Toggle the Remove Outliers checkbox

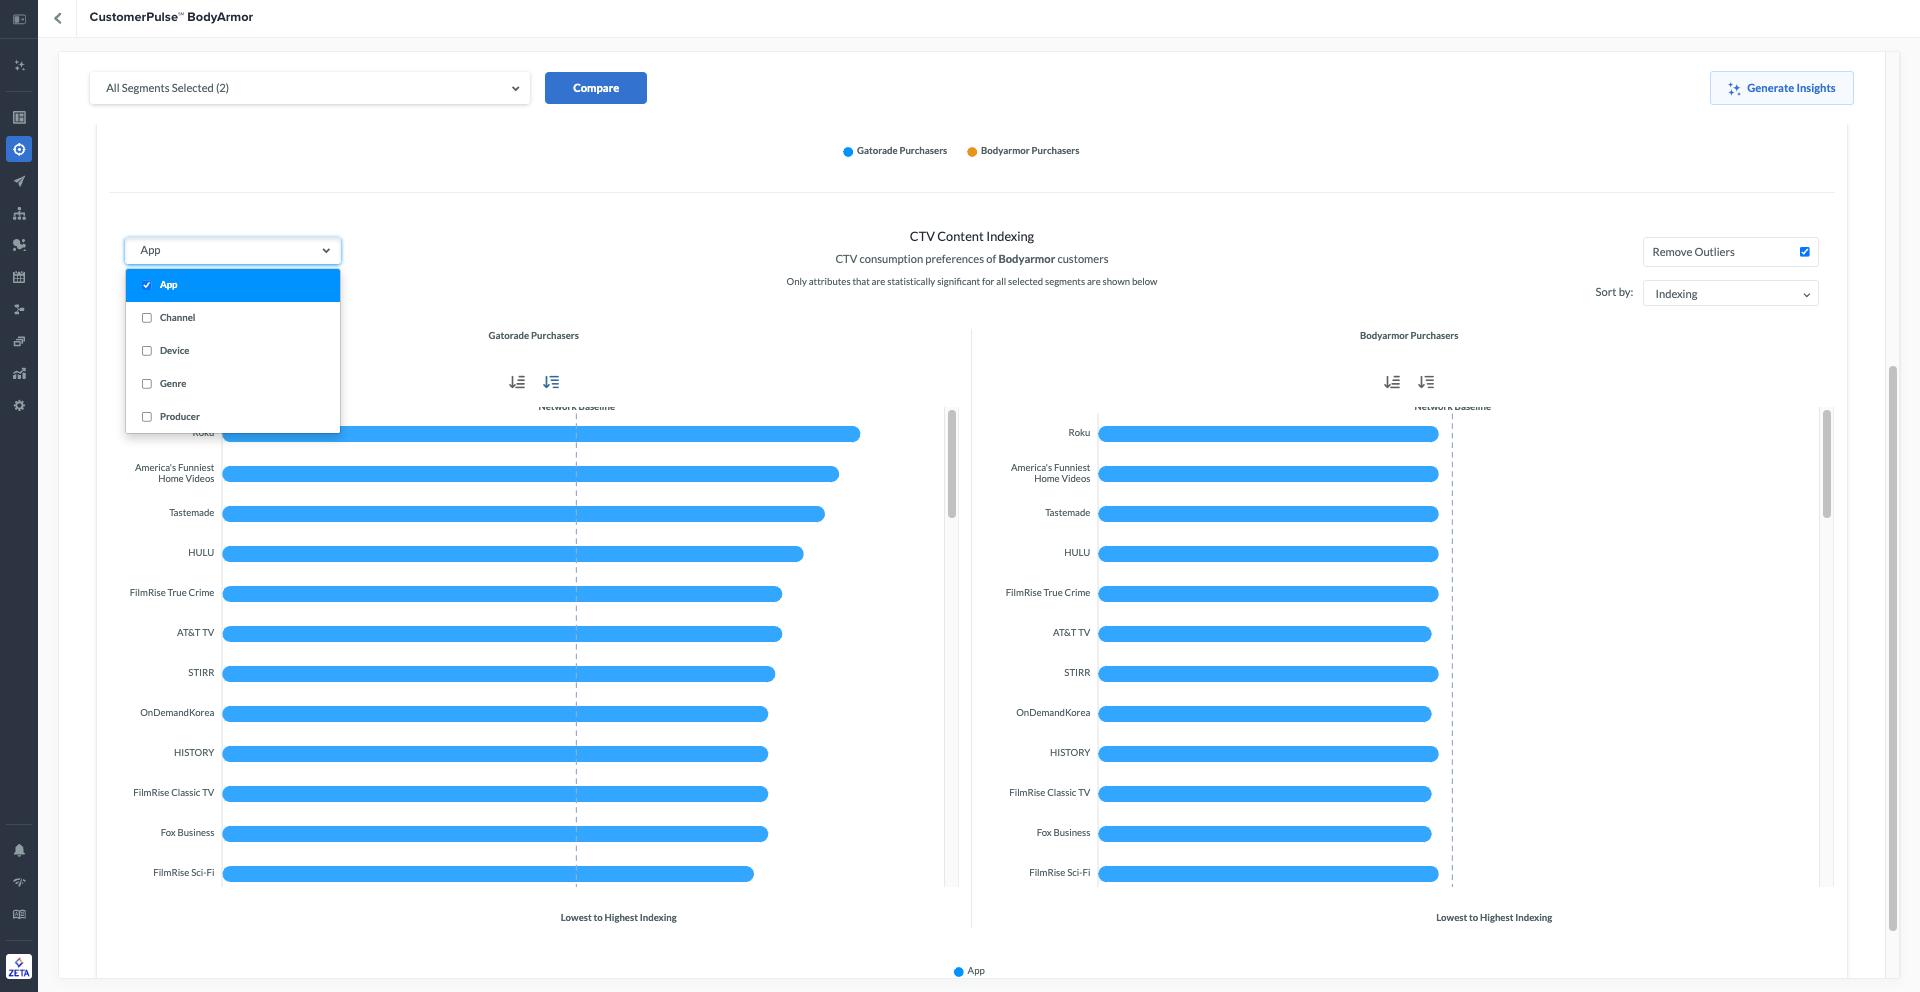point(1805,252)
